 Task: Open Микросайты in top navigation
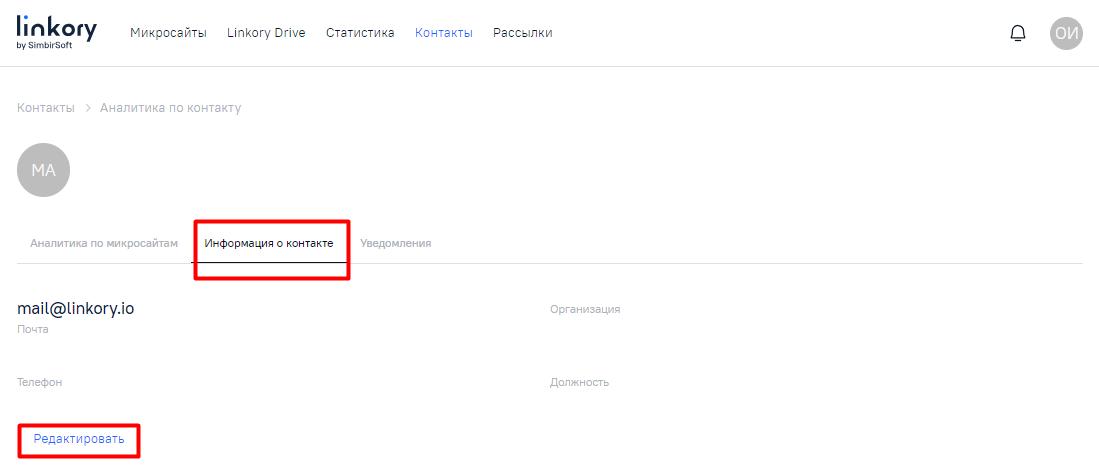click(168, 33)
